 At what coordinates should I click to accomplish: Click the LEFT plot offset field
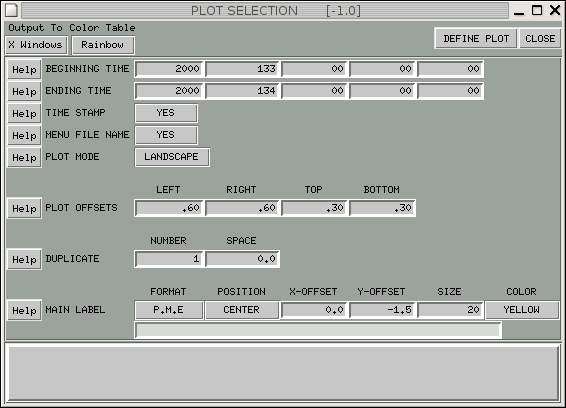tap(169, 208)
